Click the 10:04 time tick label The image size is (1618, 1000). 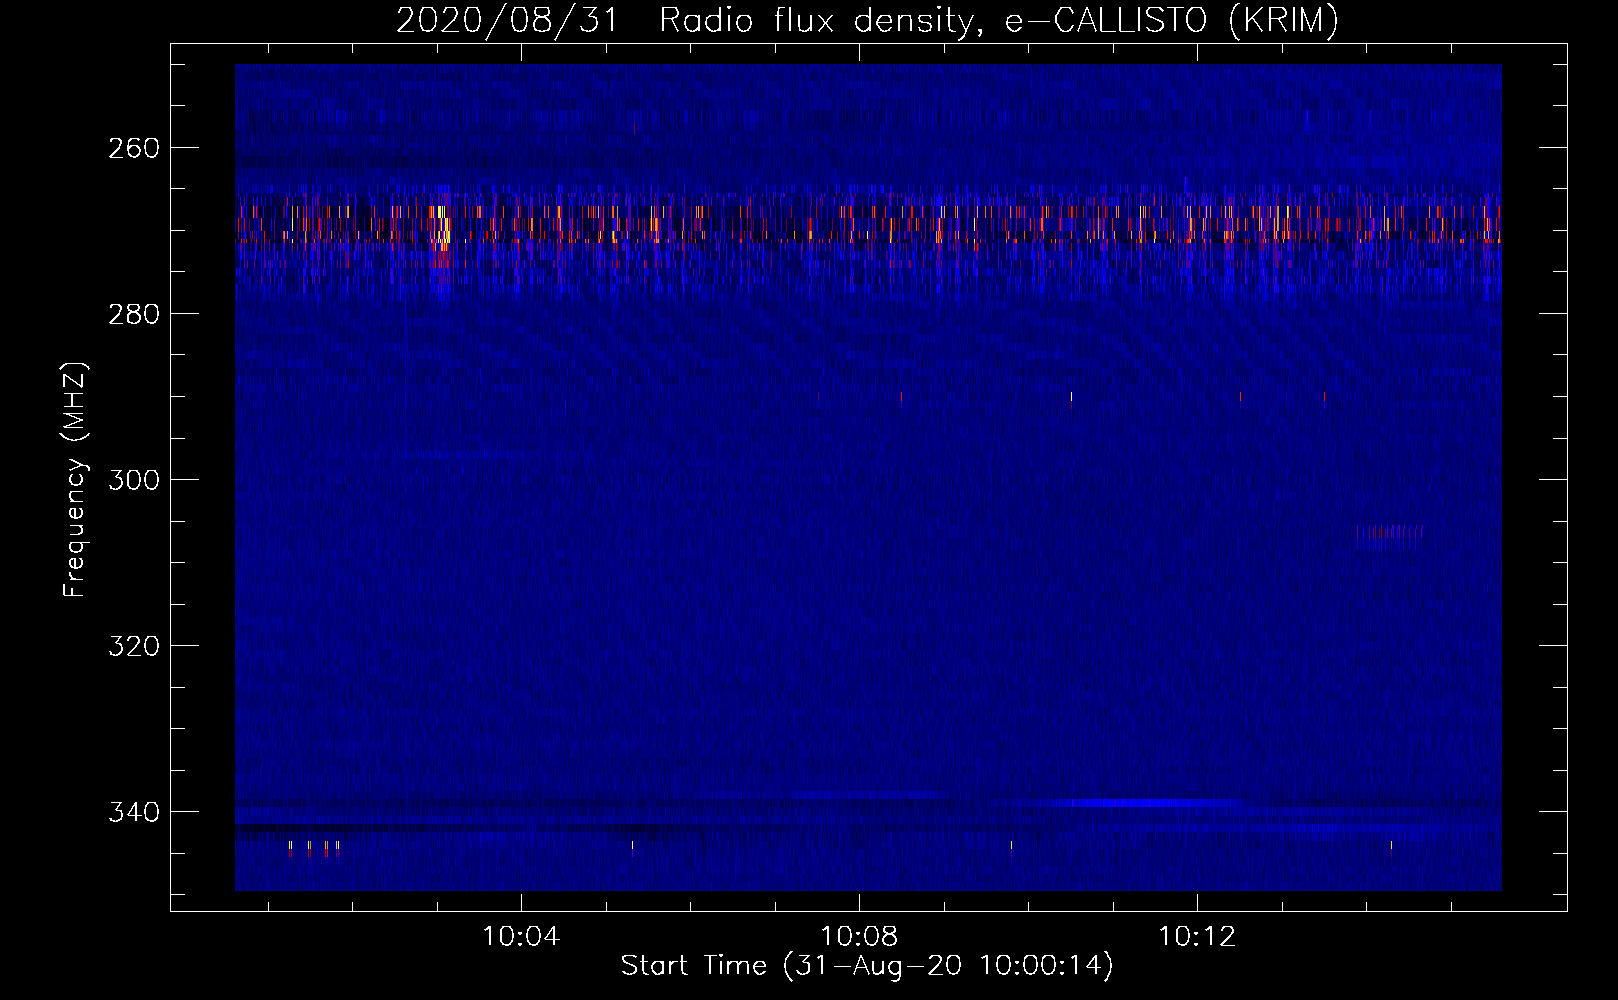[x=521, y=937]
